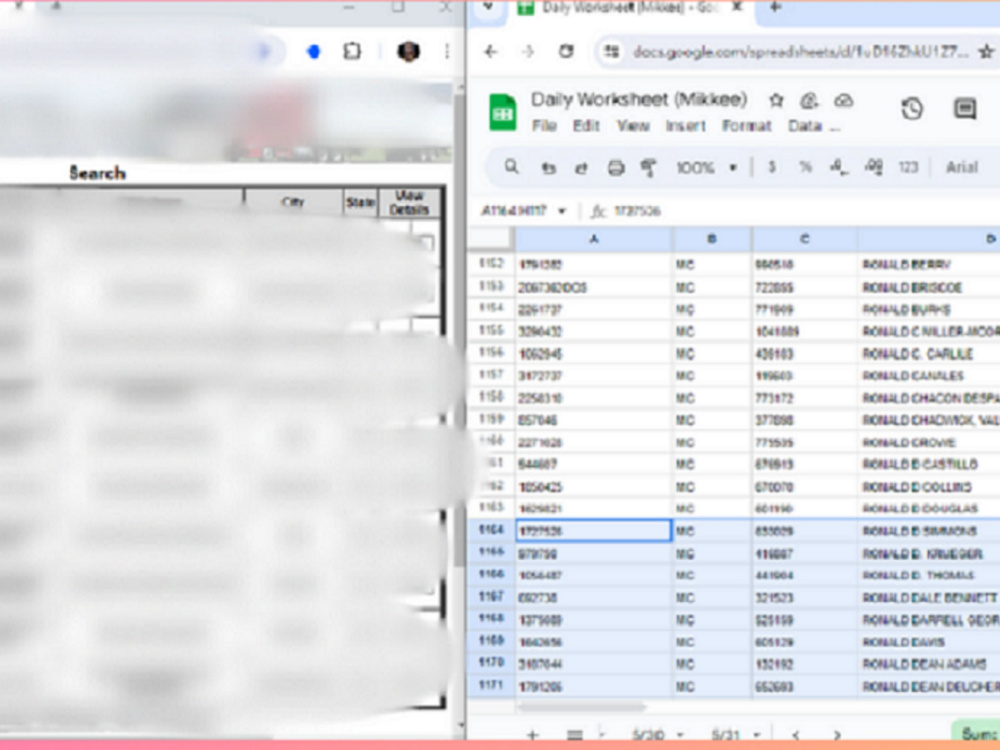Click the move-to-folder icon beside the title

pos(809,100)
